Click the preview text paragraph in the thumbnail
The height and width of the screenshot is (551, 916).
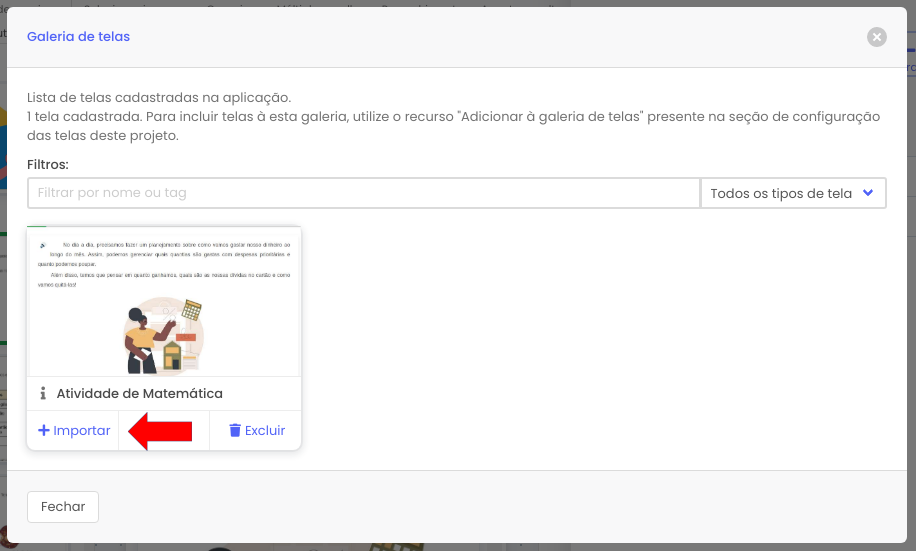pyautogui.click(x=164, y=264)
